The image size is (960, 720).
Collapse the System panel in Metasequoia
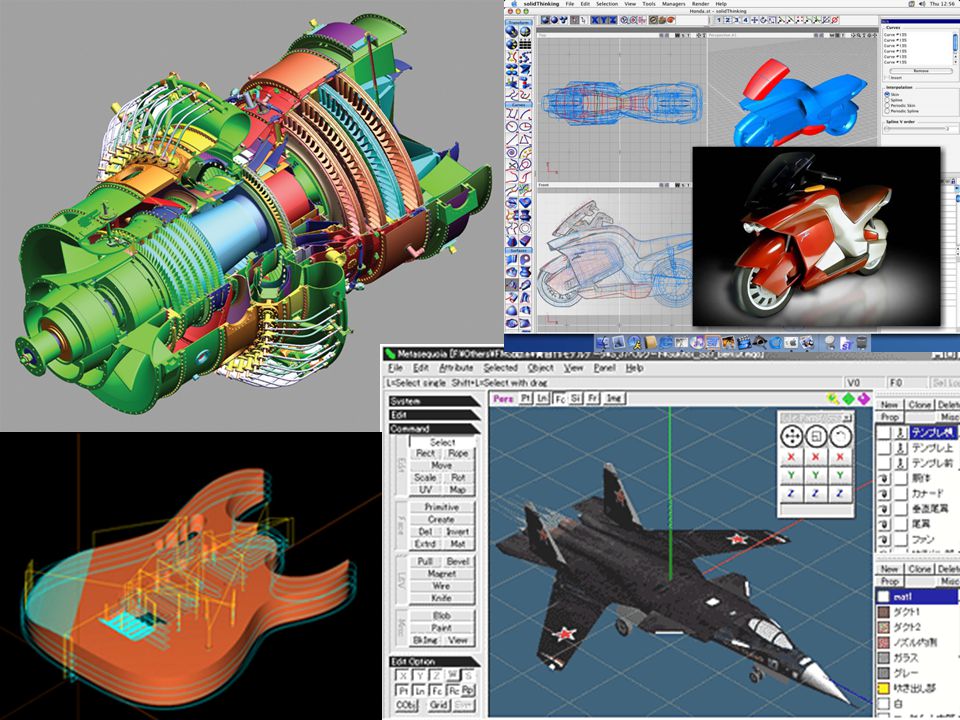point(435,401)
